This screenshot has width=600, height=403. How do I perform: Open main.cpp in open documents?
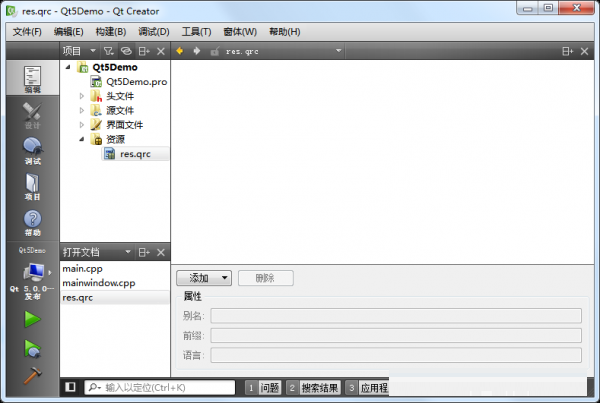[x=83, y=269]
